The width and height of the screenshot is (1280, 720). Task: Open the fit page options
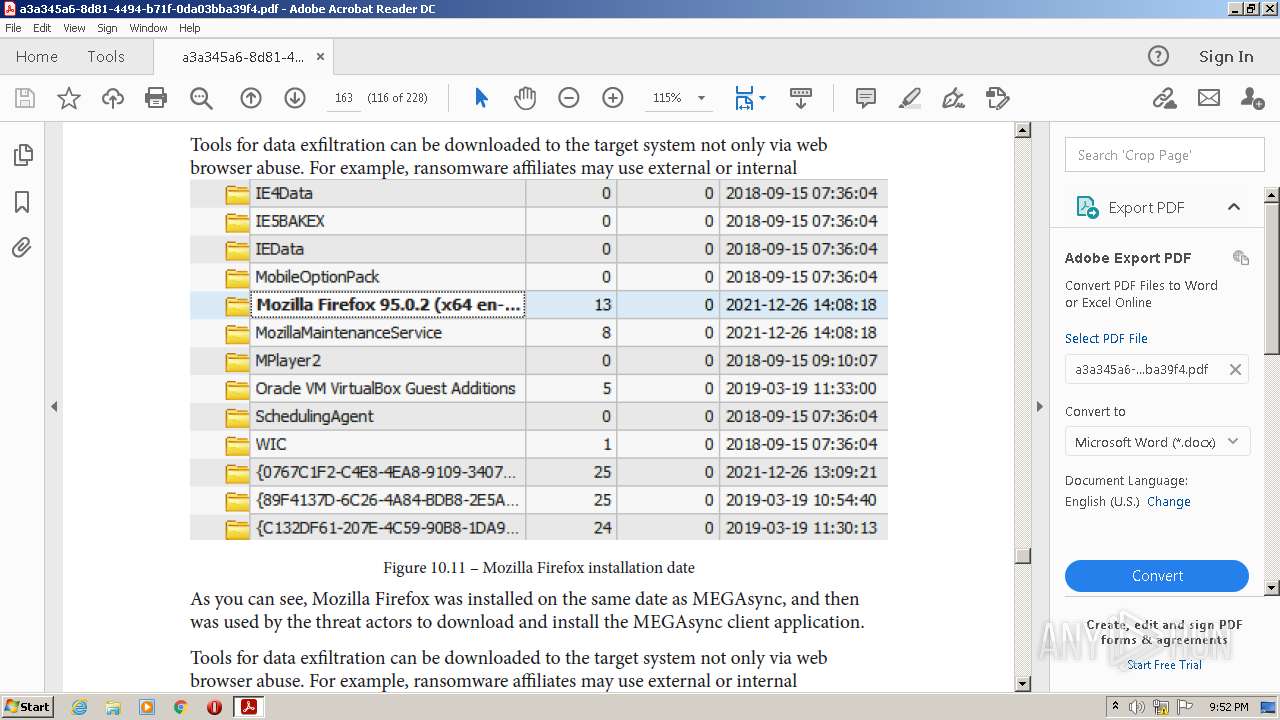point(750,98)
